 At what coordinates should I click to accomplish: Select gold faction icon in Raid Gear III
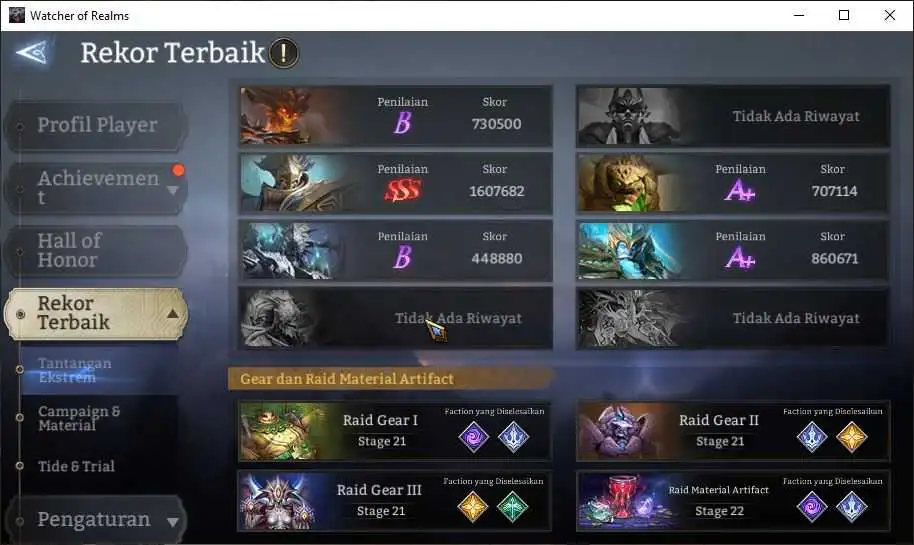click(x=473, y=507)
